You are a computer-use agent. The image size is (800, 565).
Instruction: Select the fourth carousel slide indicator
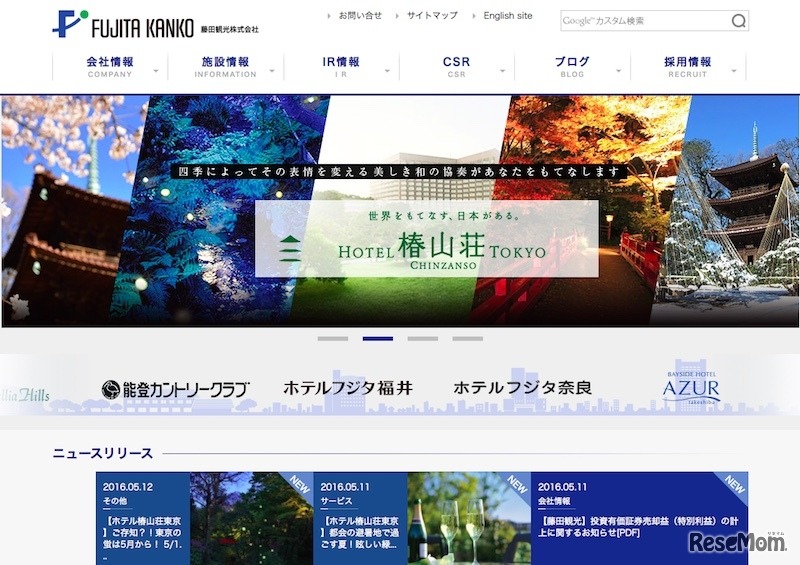click(x=467, y=338)
